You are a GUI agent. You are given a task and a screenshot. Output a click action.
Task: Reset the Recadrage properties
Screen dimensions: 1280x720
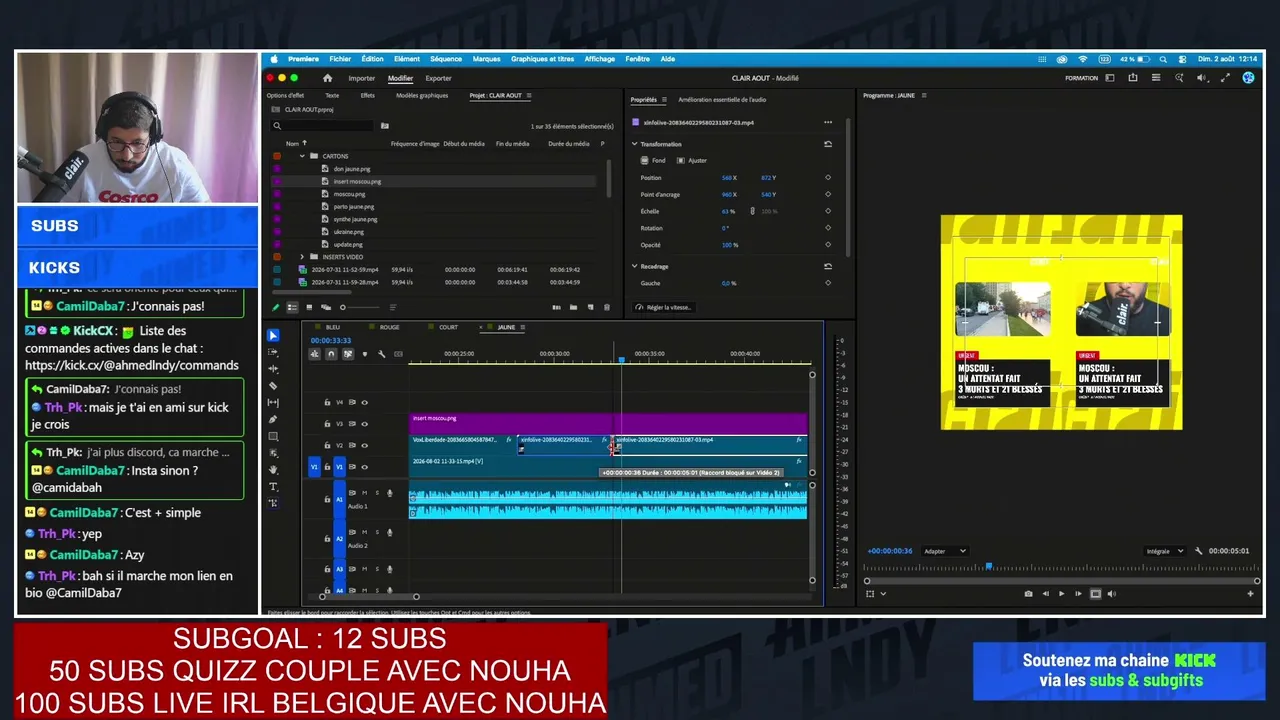point(828,266)
